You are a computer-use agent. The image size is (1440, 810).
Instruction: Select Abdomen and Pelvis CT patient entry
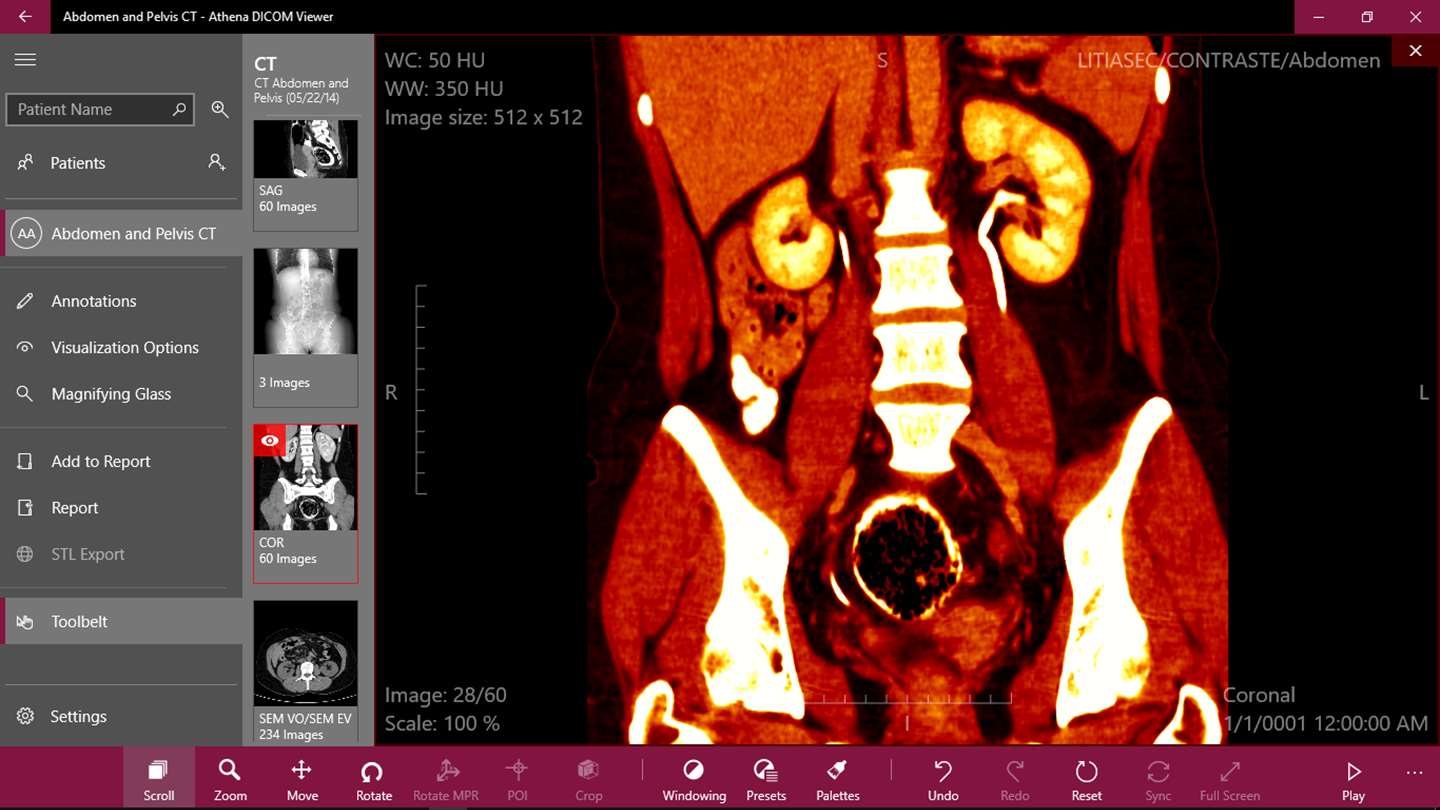tap(121, 234)
